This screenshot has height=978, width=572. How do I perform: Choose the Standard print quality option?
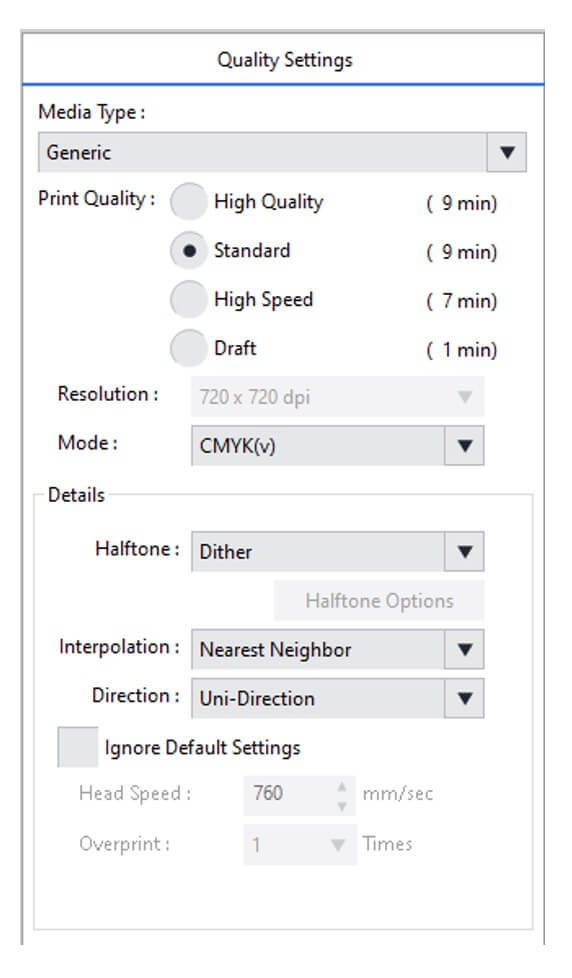(188, 251)
